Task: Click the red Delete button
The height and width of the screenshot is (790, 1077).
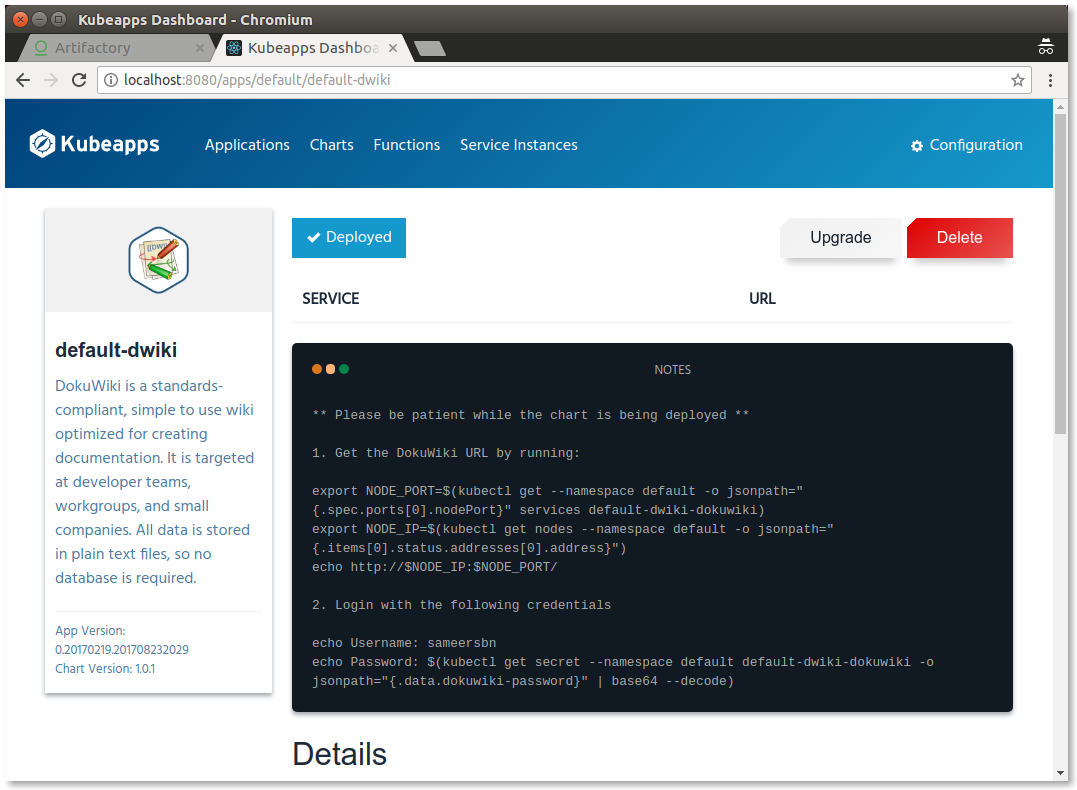Action: [x=960, y=238]
